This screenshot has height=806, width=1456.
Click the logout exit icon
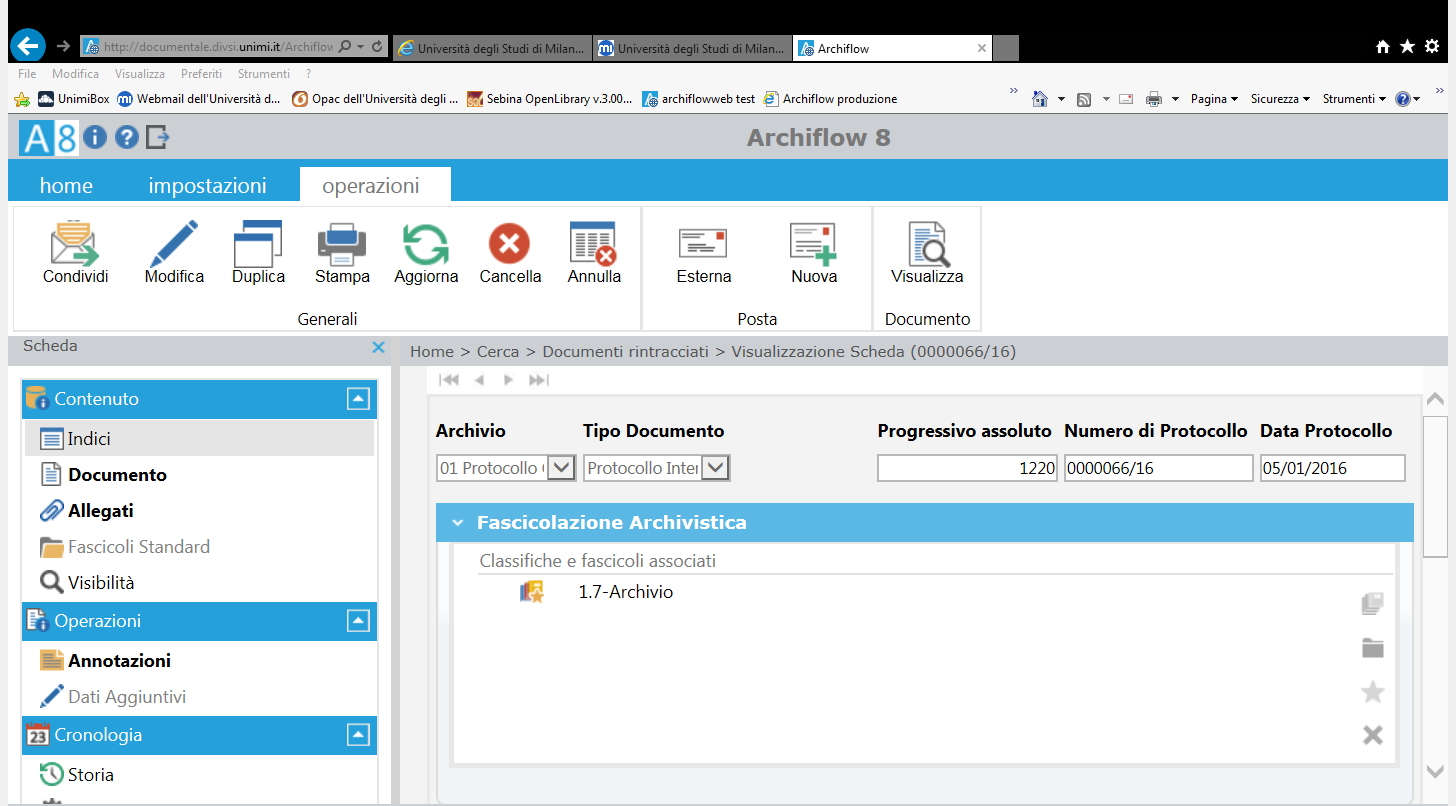point(158,138)
